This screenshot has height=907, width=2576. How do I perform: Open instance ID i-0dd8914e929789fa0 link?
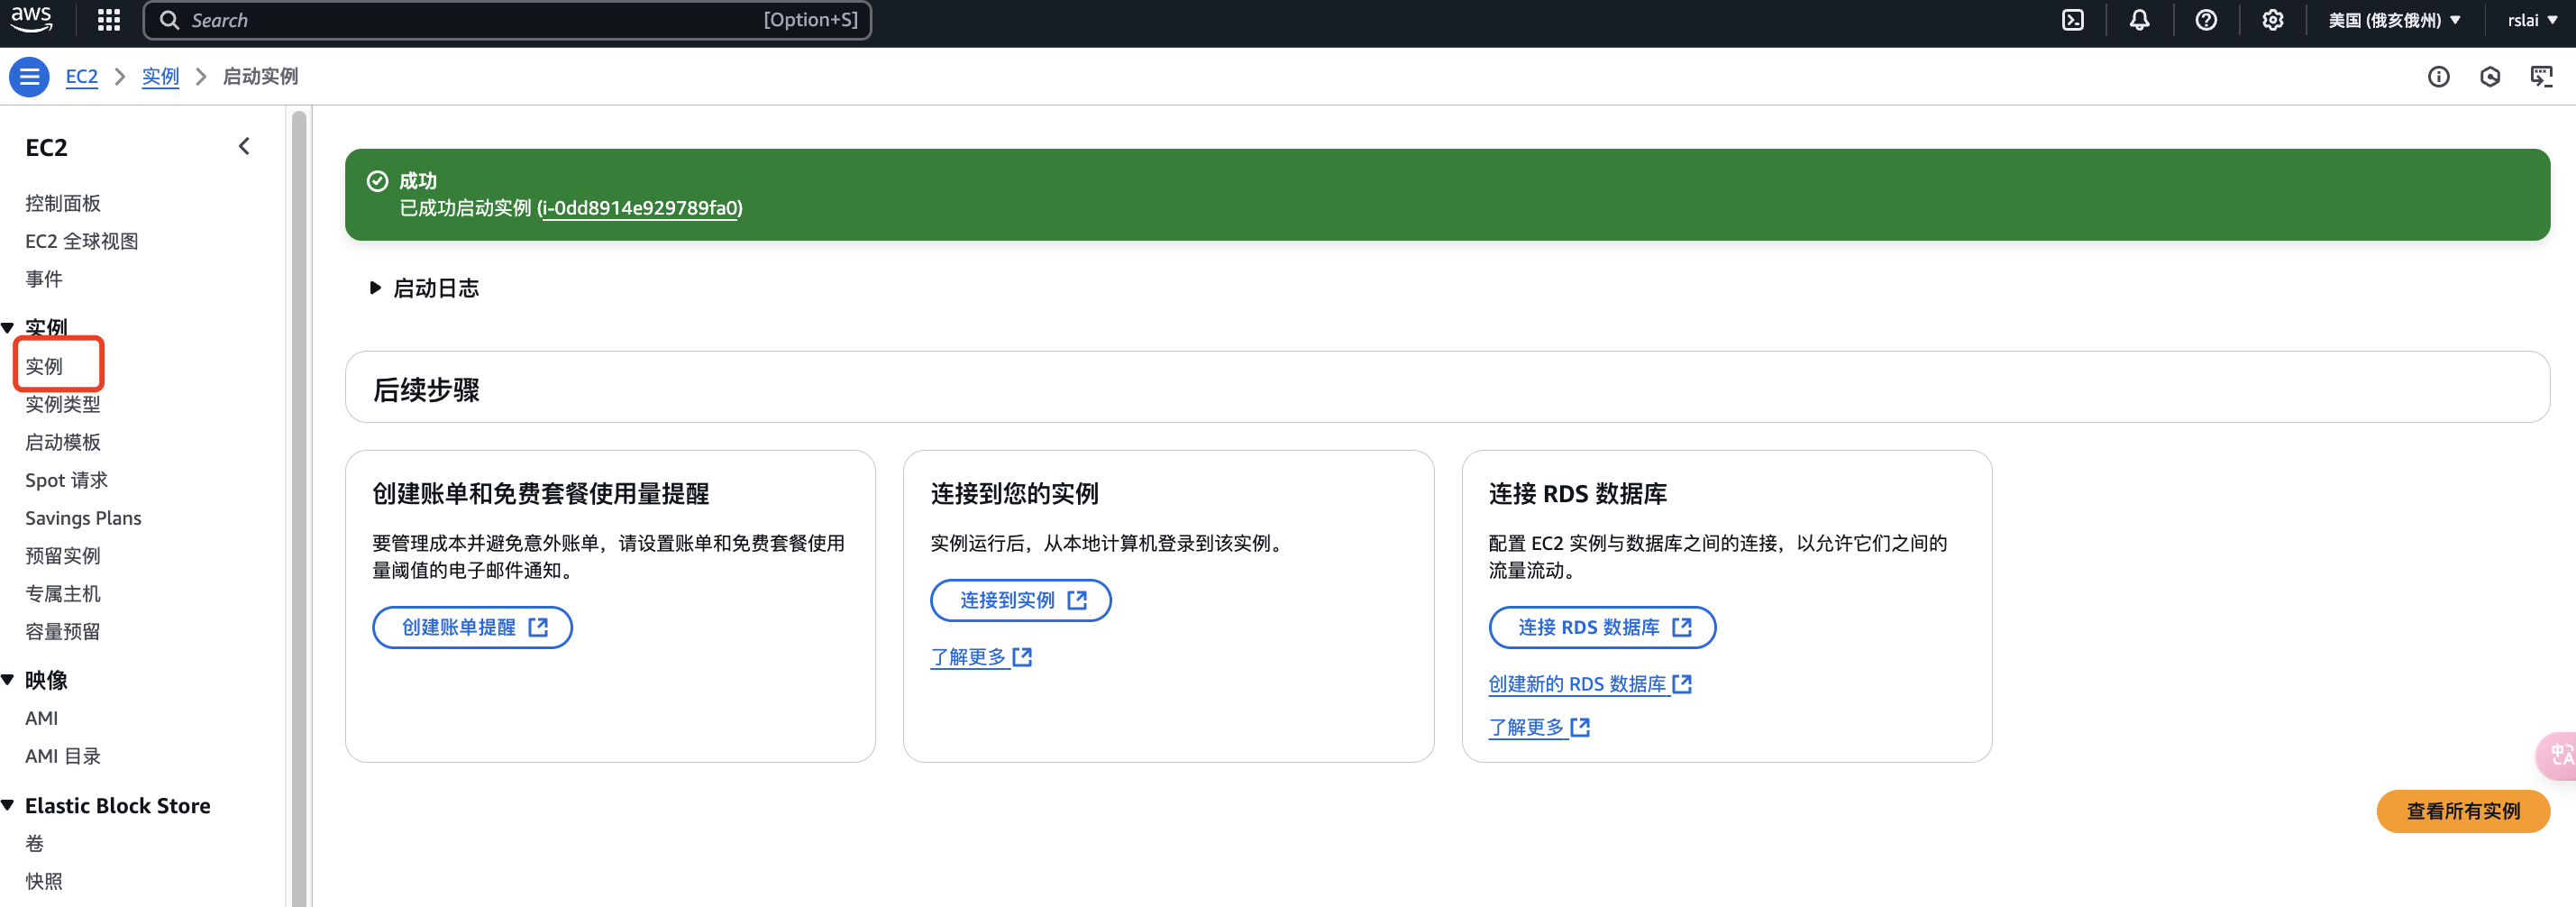point(640,208)
